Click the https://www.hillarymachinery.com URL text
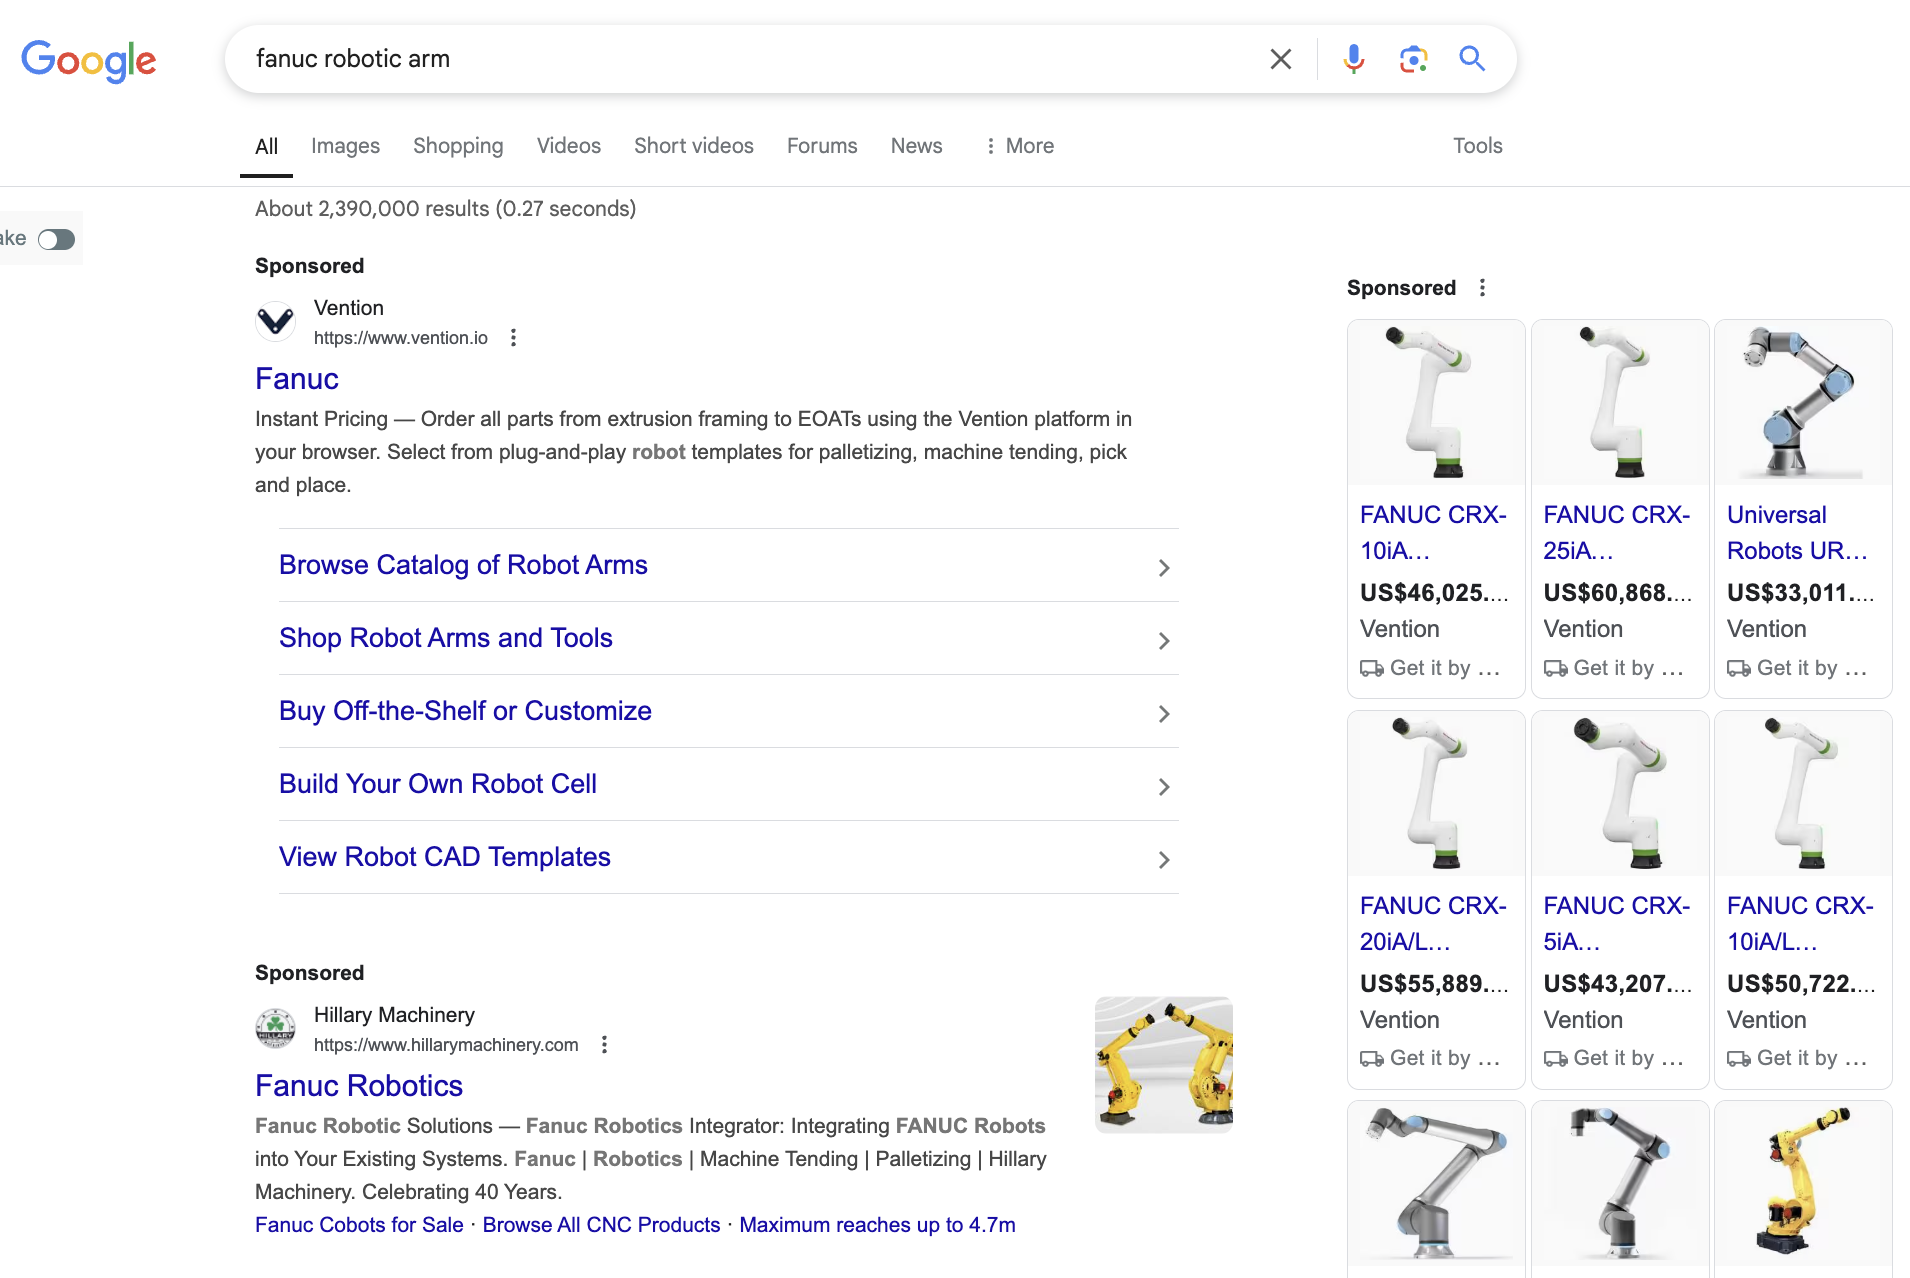This screenshot has width=1910, height=1278. [x=446, y=1045]
